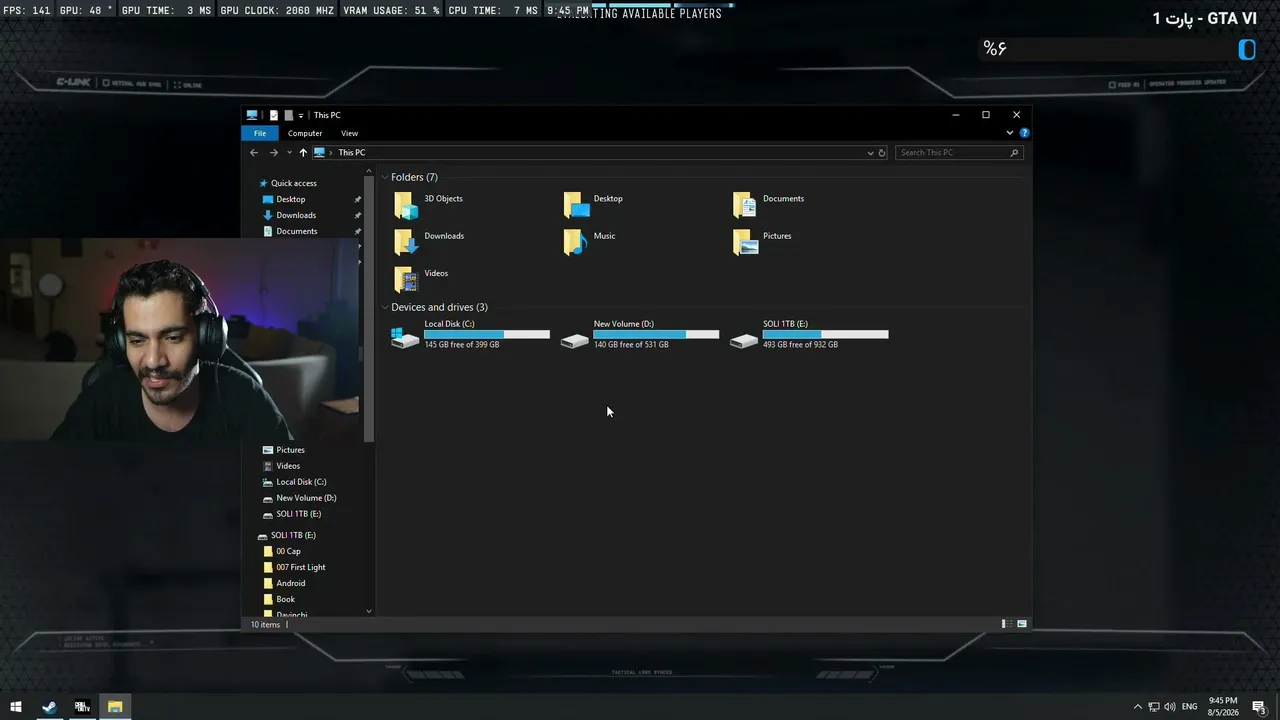The width and height of the screenshot is (1280, 720).
Task: Collapse the Folders (7) group
Action: tap(385, 178)
